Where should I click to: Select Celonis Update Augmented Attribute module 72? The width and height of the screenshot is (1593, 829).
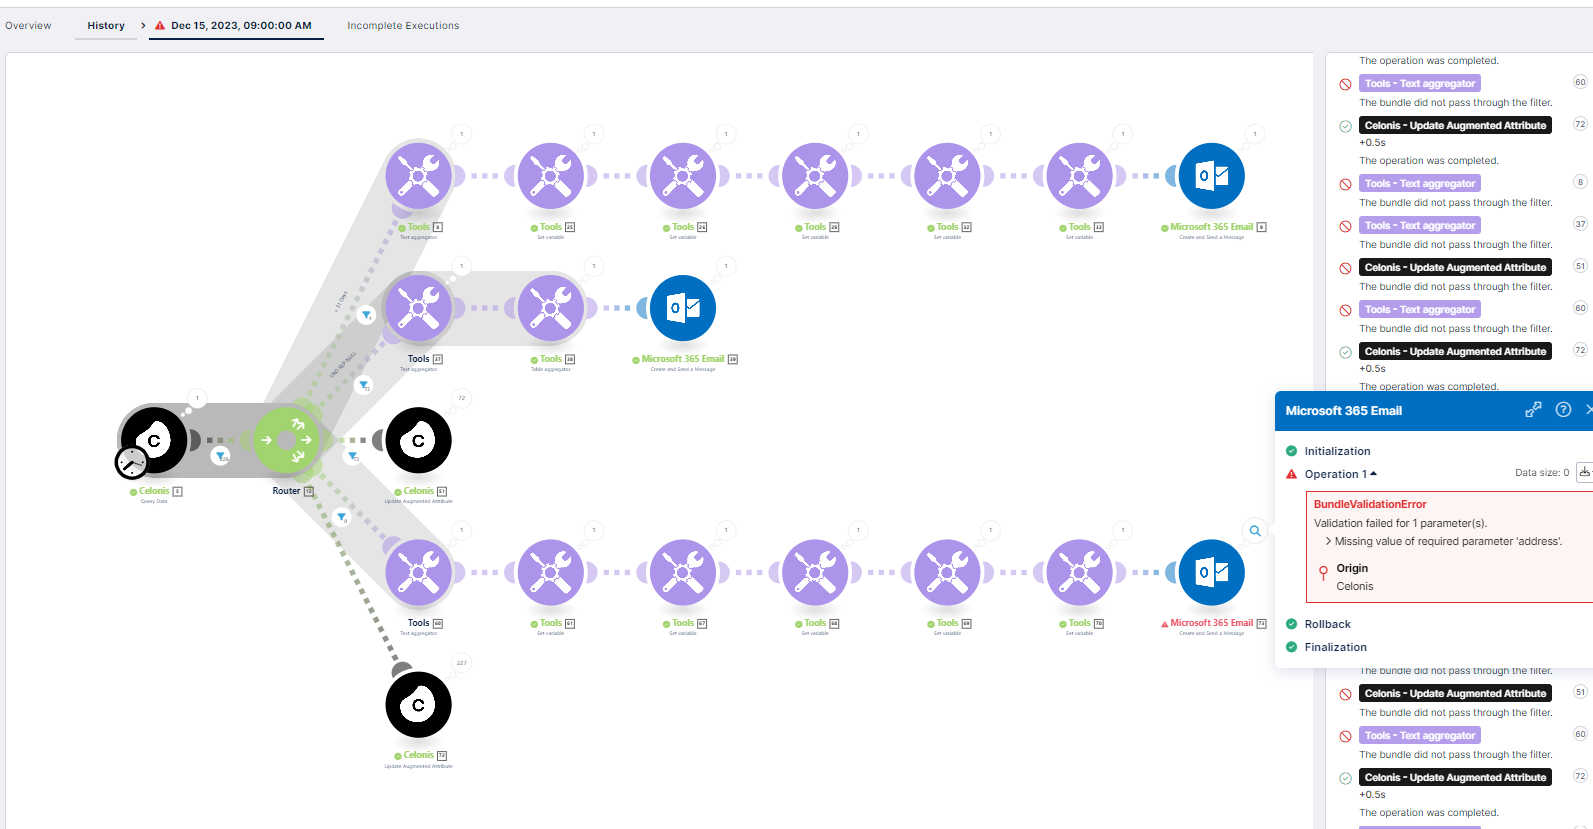(x=418, y=704)
